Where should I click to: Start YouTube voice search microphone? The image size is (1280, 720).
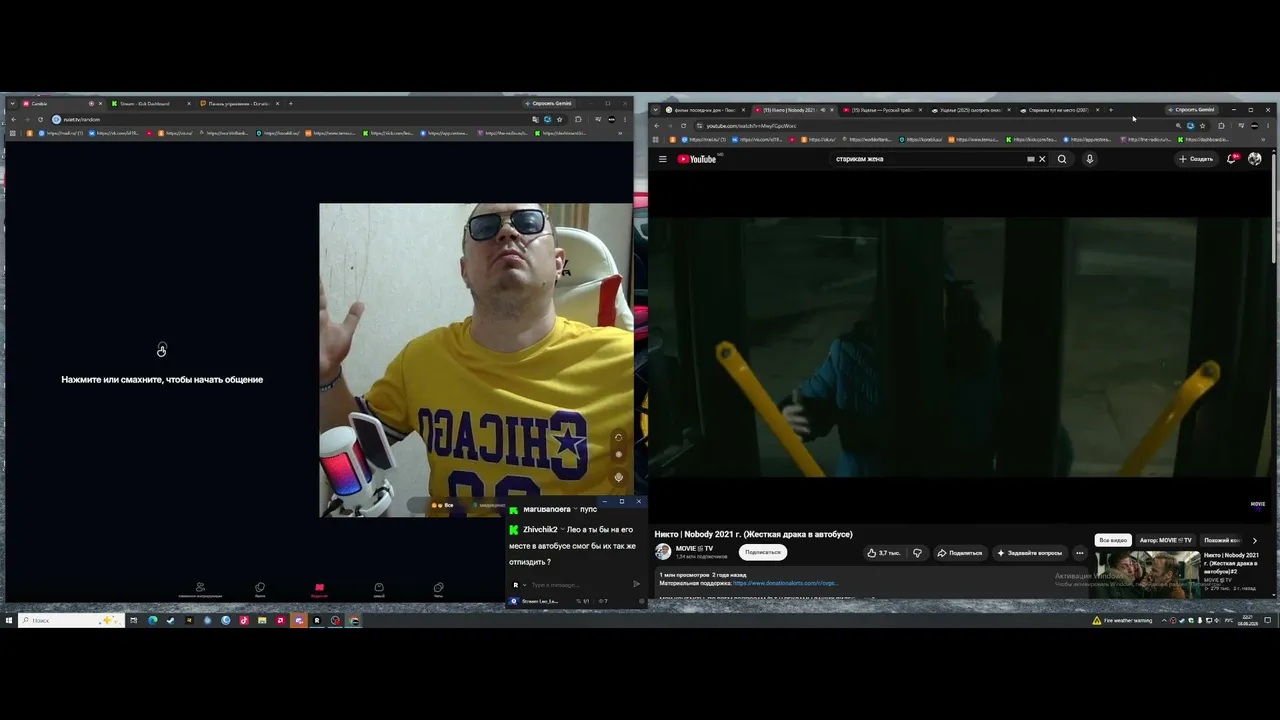click(1090, 159)
